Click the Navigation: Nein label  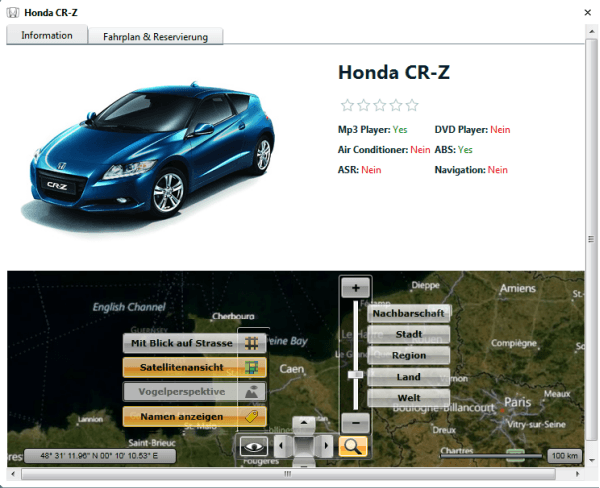[x=471, y=170]
